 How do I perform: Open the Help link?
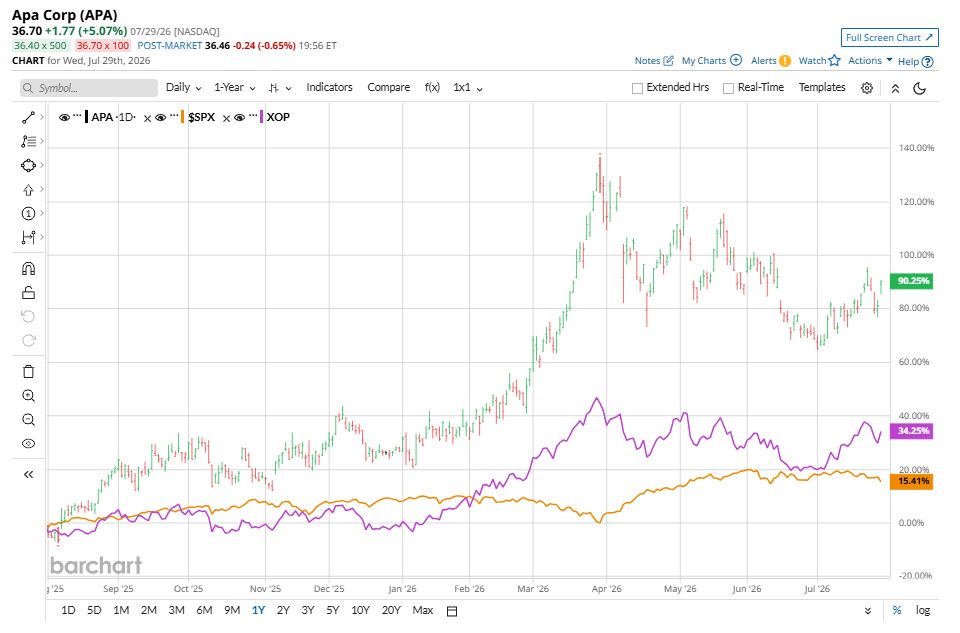point(915,61)
